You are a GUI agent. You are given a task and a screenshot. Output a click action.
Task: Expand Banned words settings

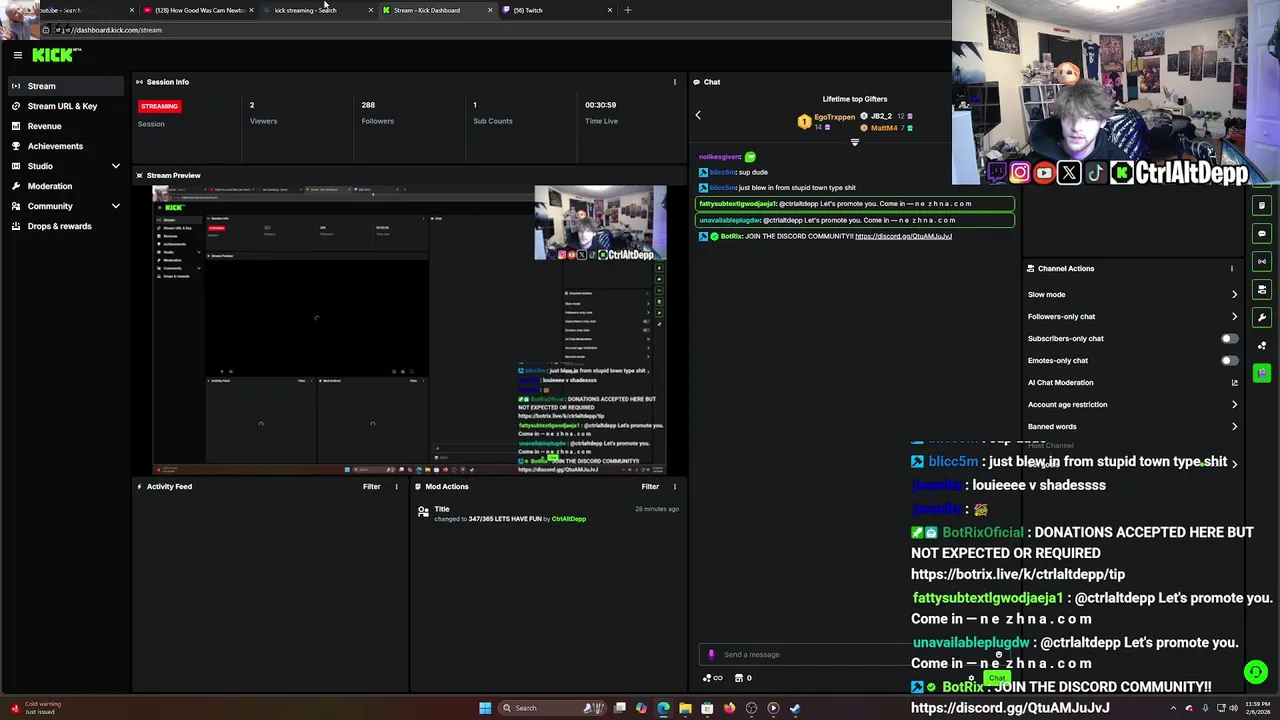click(x=1132, y=427)
